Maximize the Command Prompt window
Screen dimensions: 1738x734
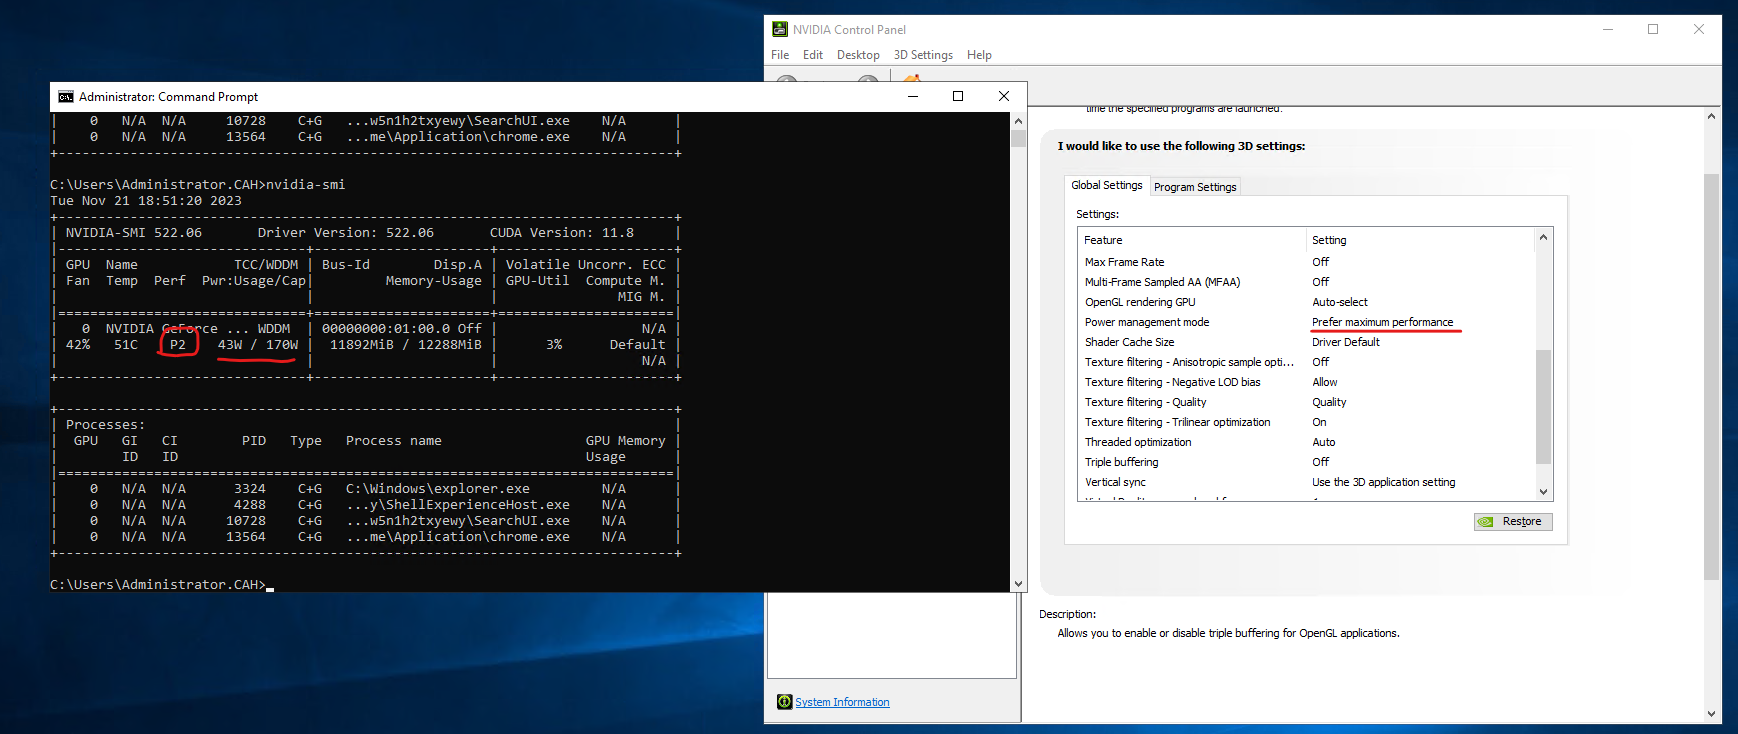tap(958, 97)
